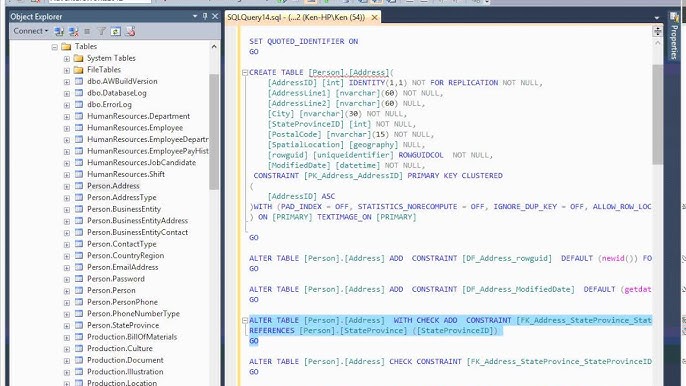Click the Stop action square icon
This screenshot has height=386, width=686.
[x=87, y=31]
